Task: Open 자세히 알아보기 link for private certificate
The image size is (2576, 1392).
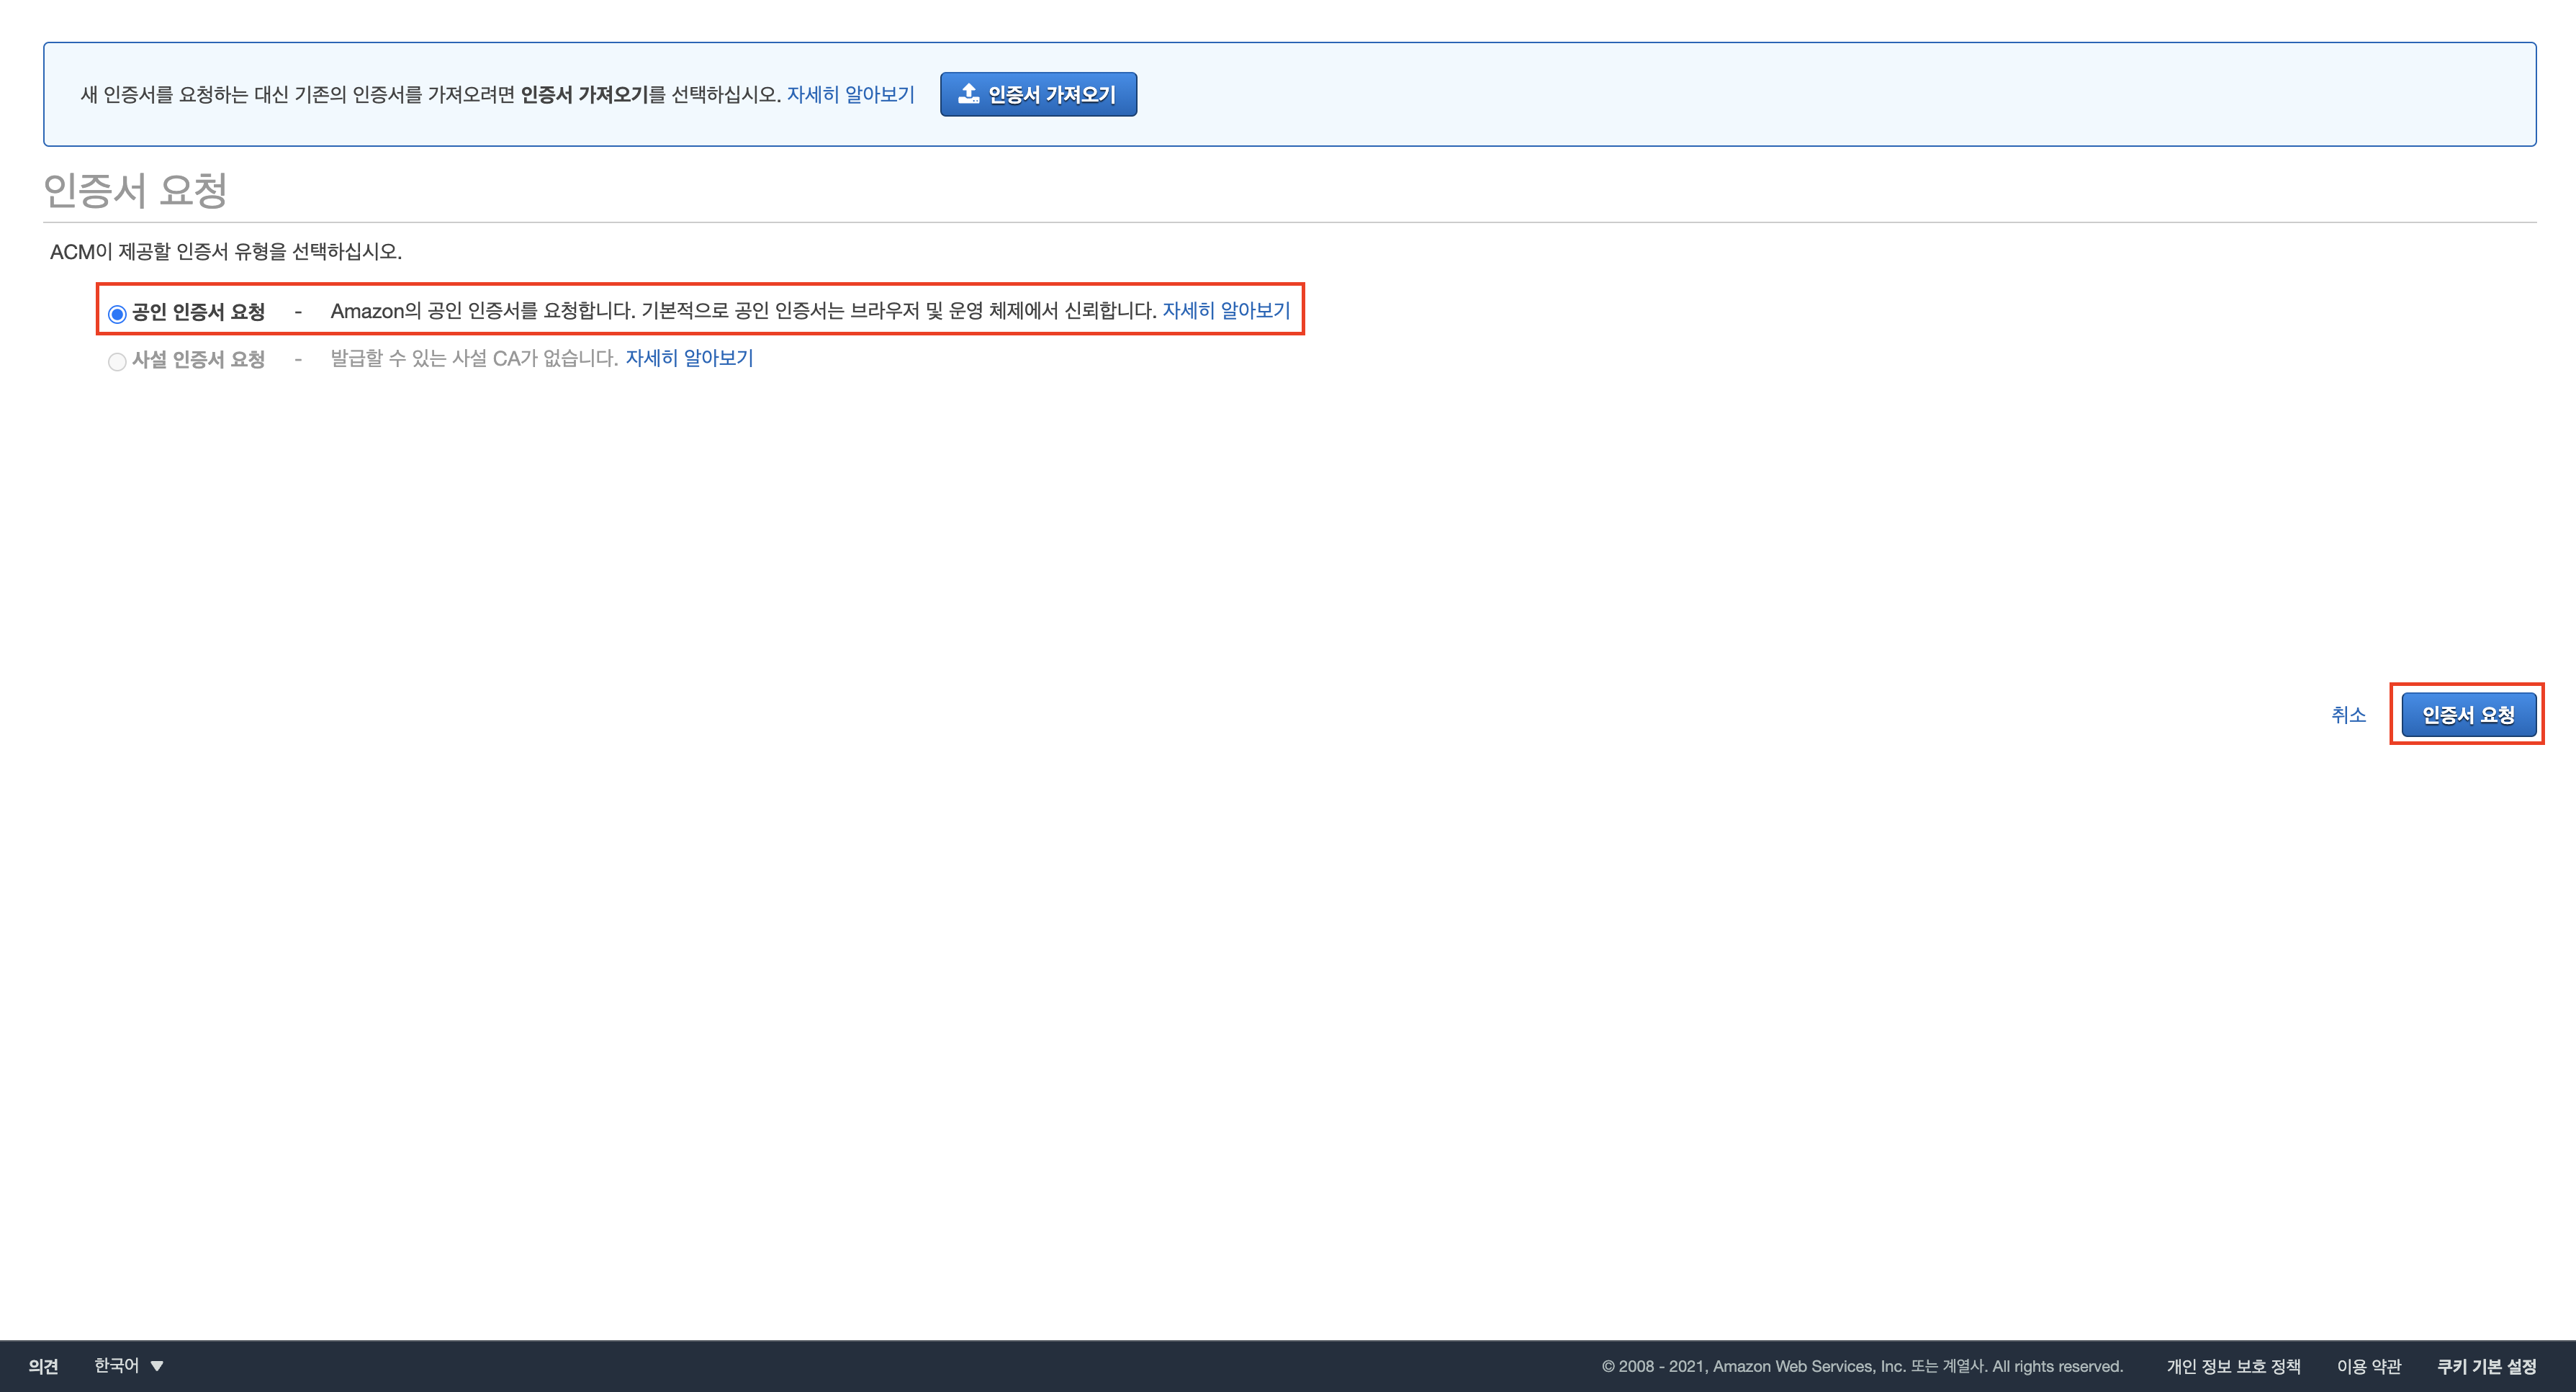Action: coord(689,358)
